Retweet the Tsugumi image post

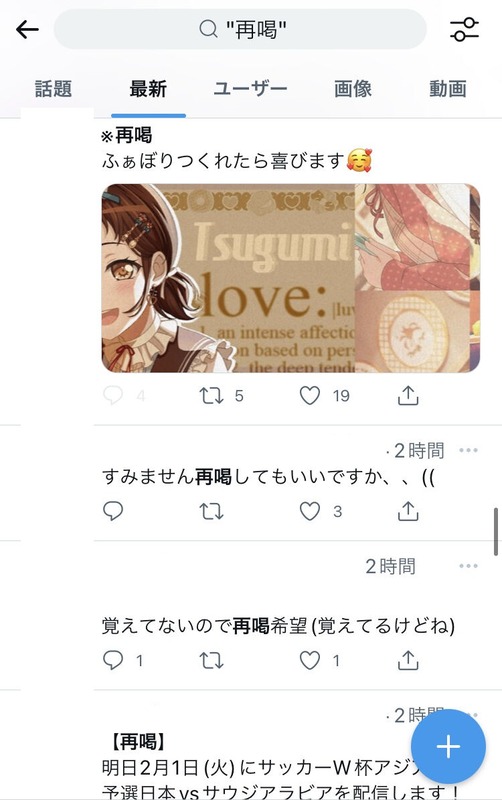tap(211, 395)
